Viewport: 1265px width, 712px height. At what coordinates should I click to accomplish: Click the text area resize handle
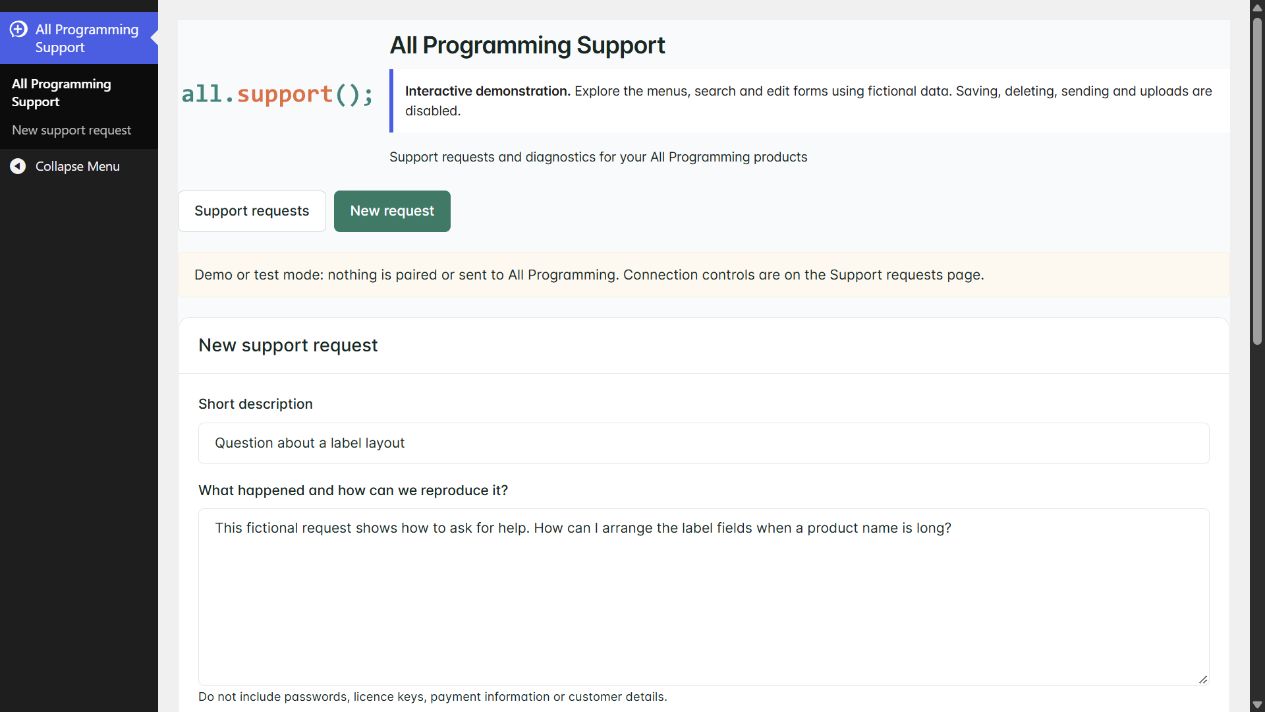1202,678
